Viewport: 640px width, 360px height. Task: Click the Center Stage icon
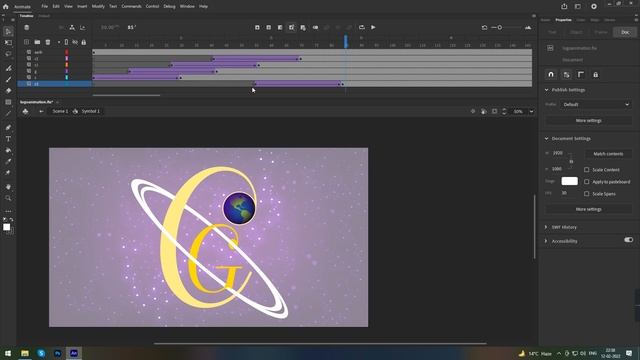(473, 111)
